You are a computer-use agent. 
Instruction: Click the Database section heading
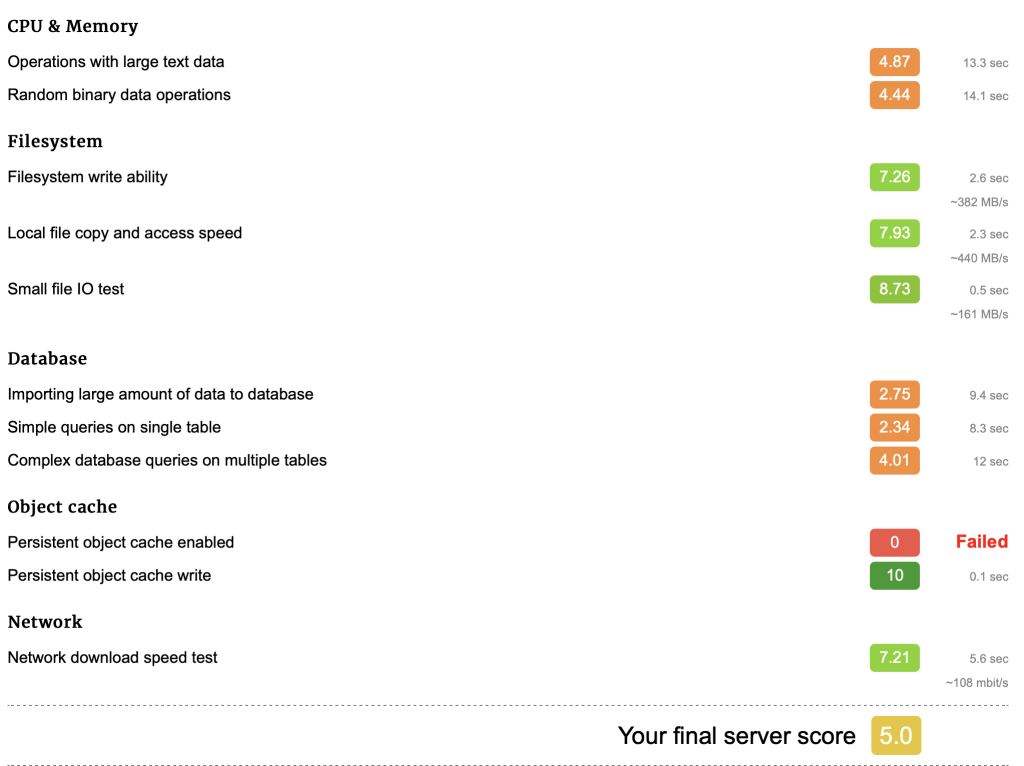point(47,359)
